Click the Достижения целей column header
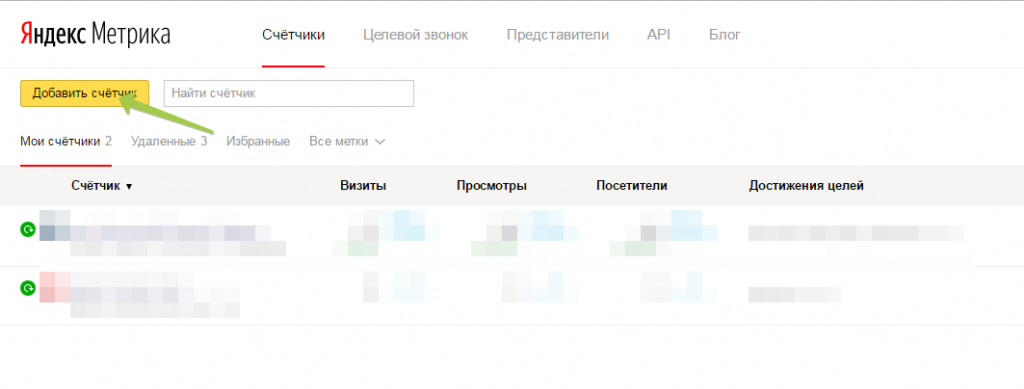1024x389 pixels. tap(806, 186)
